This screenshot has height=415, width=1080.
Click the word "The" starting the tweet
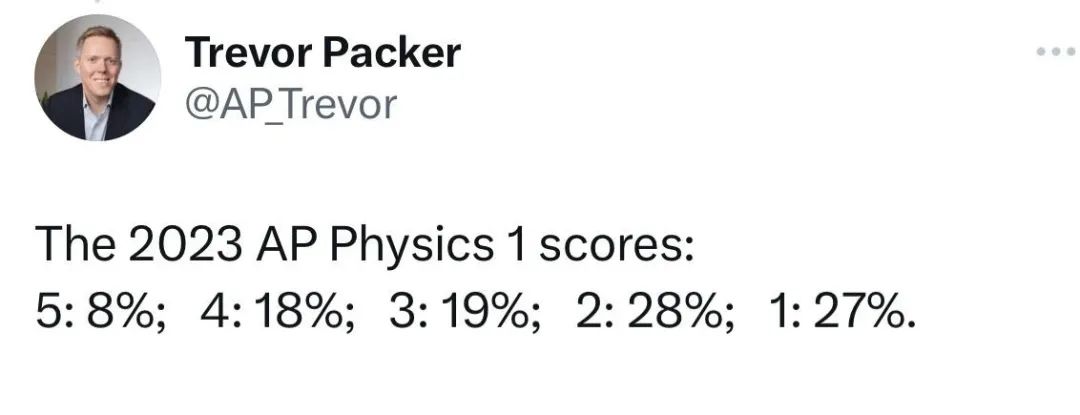point(76,244)
